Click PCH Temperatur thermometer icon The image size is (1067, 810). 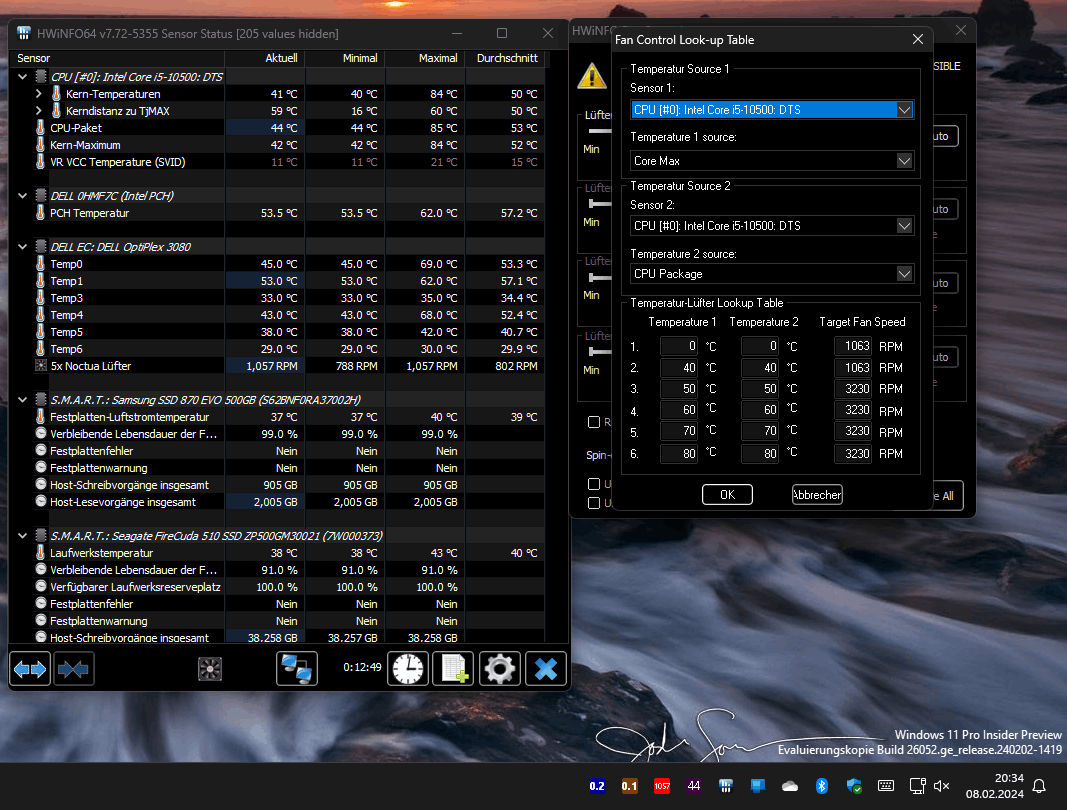(41, 212)
